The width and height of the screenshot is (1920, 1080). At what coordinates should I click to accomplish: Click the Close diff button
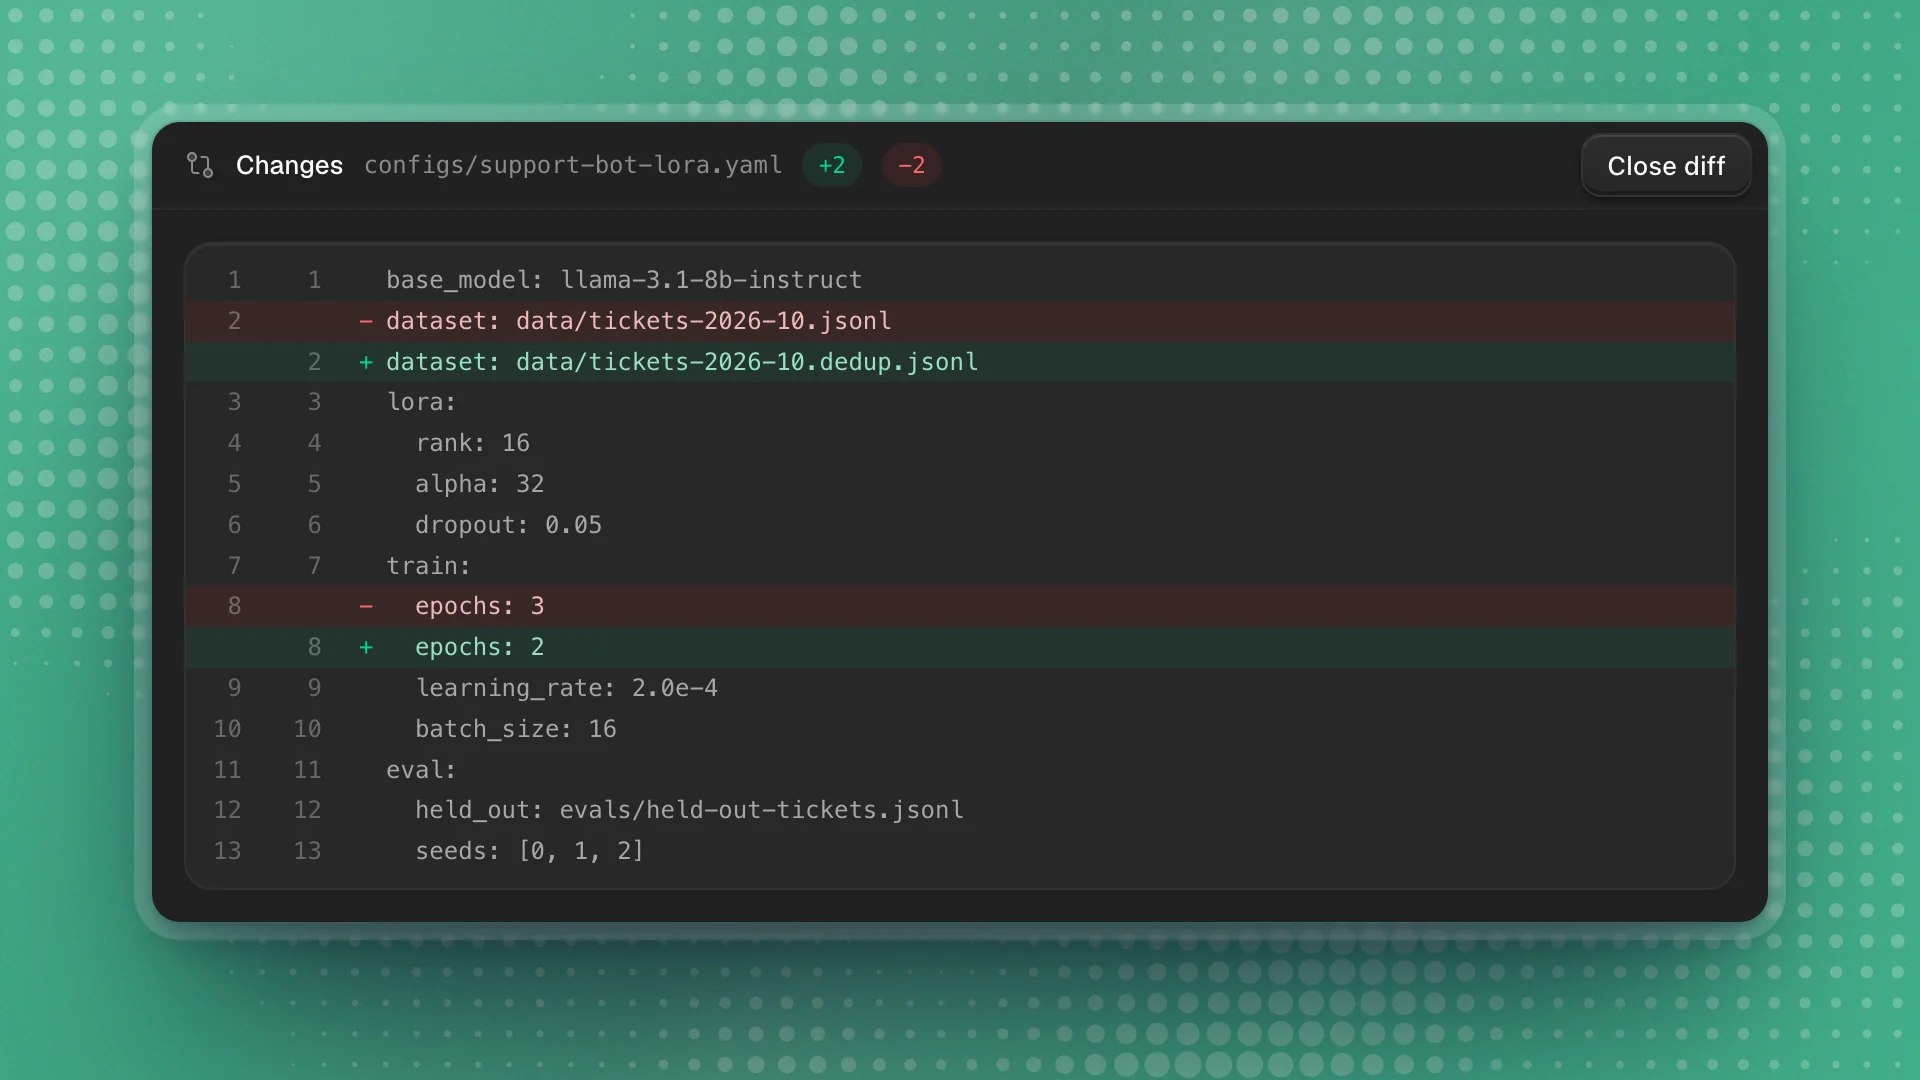(x=1666, y=166)
